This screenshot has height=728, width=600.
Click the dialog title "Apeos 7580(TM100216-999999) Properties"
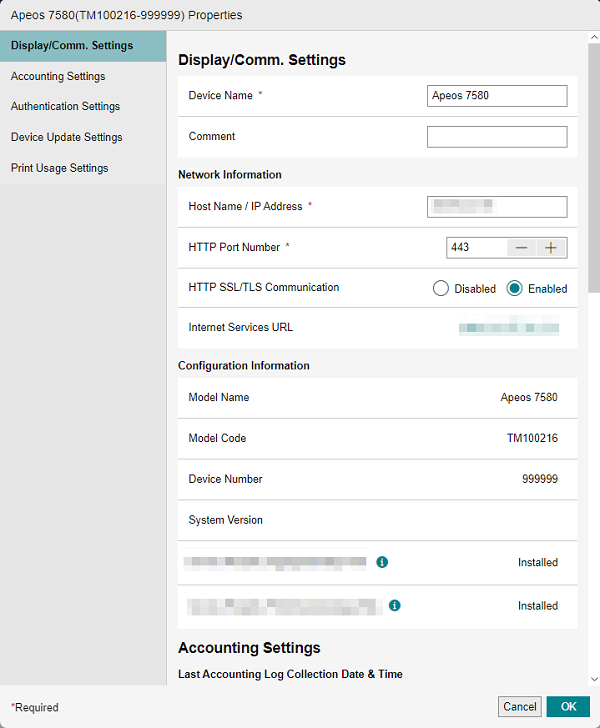pyautogui.click(x=126, y=15)
